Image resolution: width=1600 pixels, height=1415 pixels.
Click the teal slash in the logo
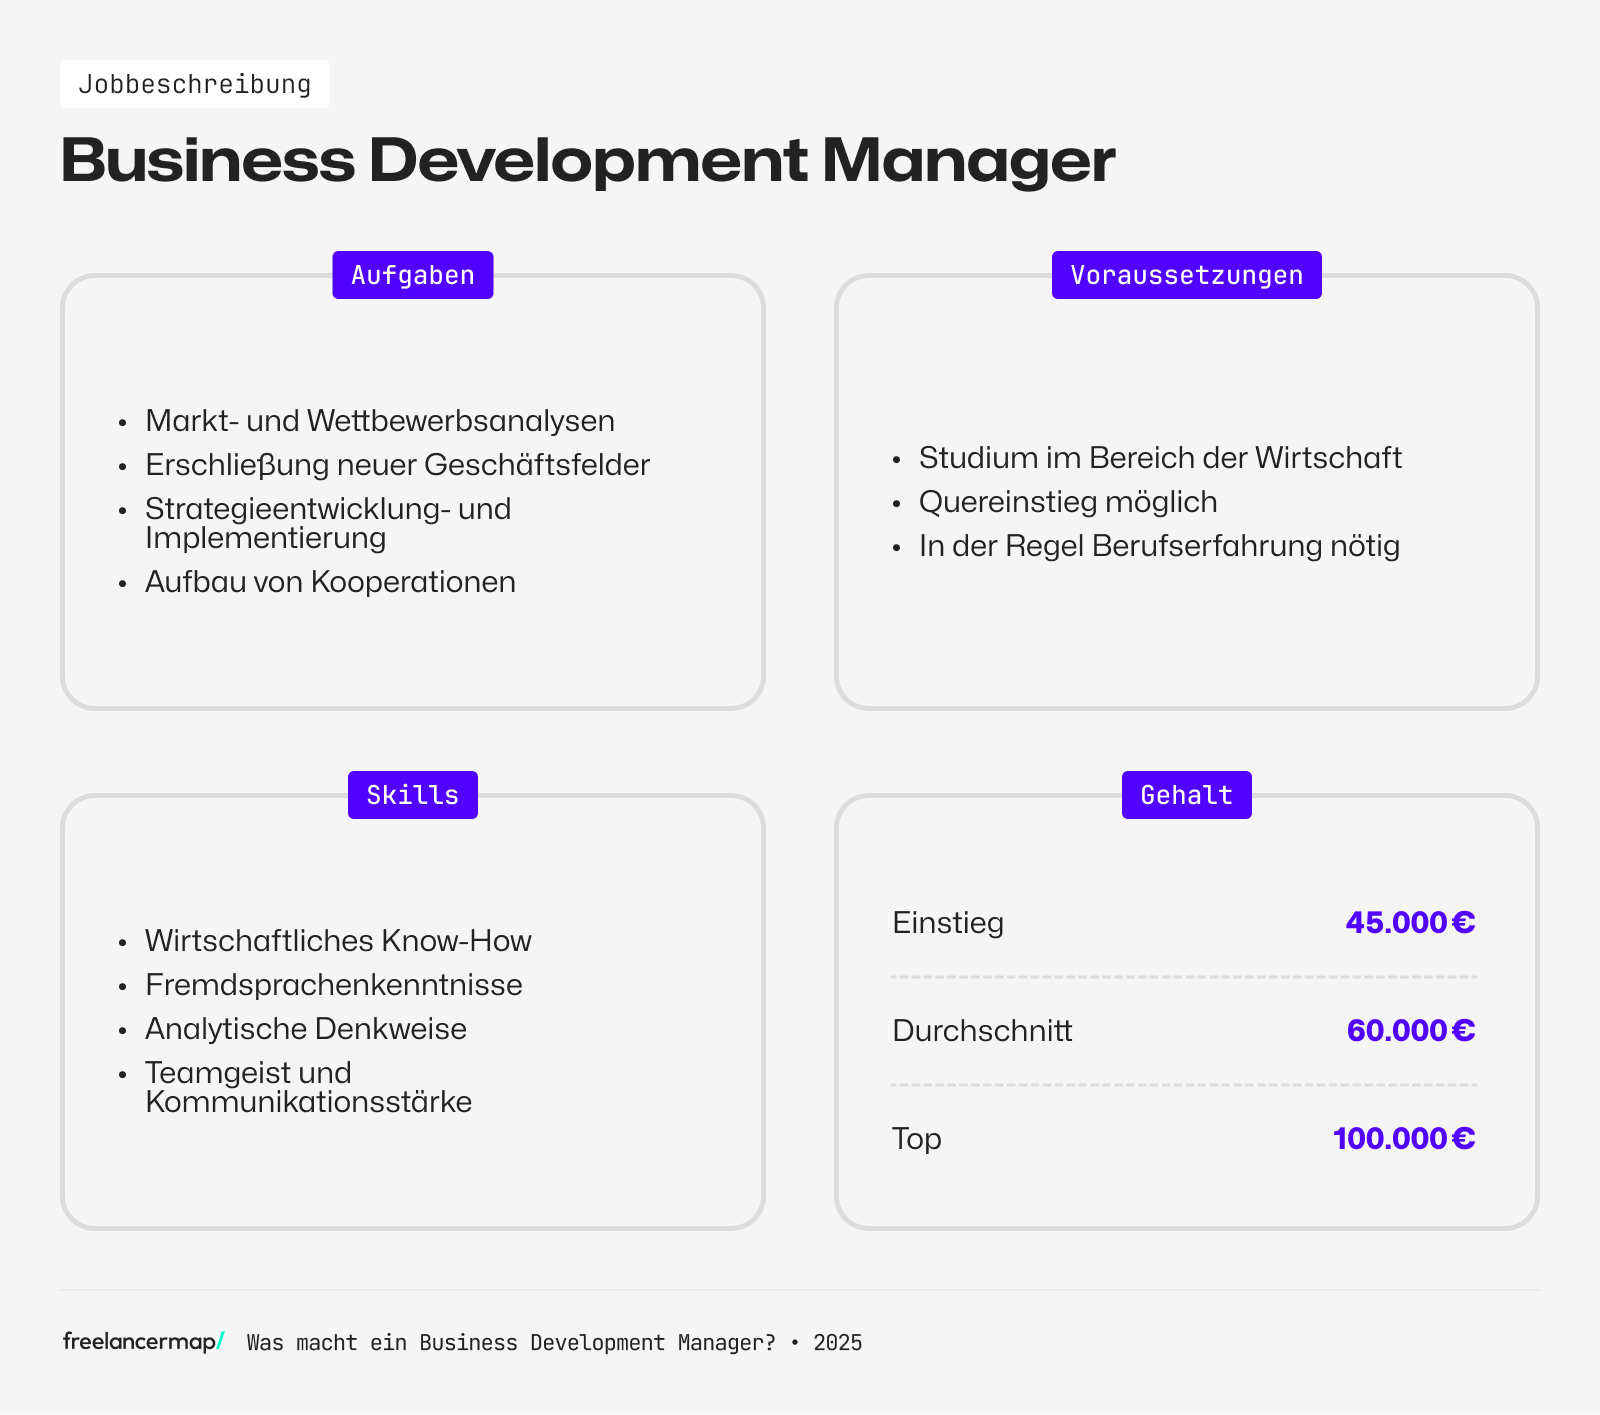point(219,1343)
